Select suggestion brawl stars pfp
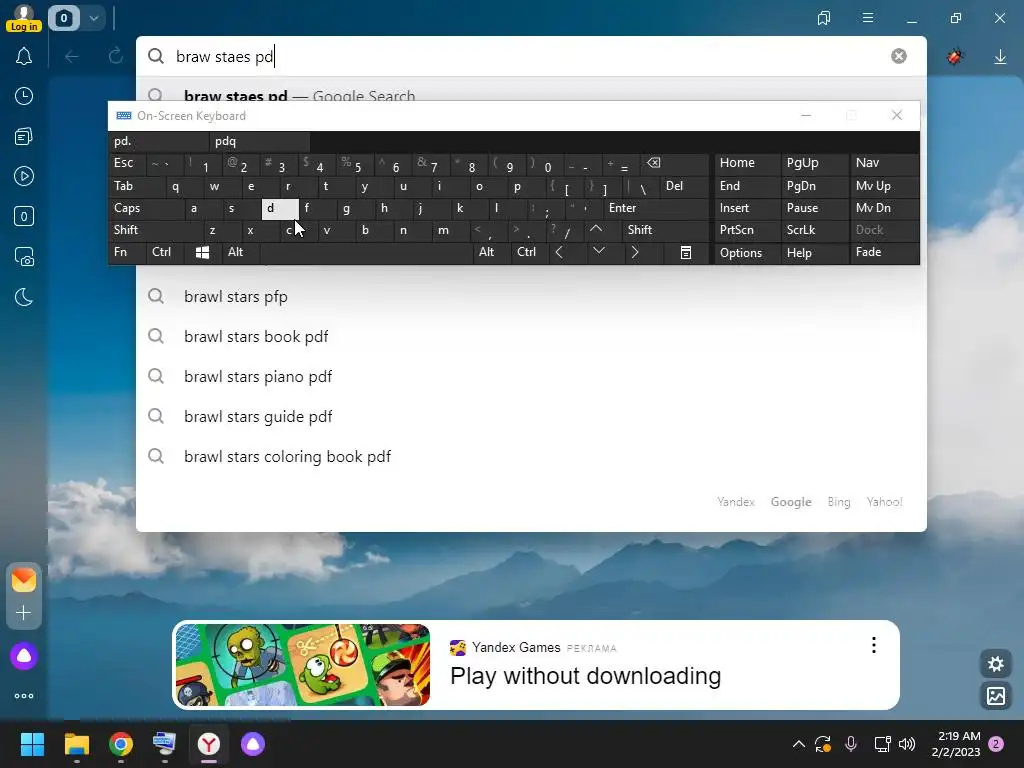This screenshot has height=768, width=1024. pyautogui.click(x=531, y=296)
